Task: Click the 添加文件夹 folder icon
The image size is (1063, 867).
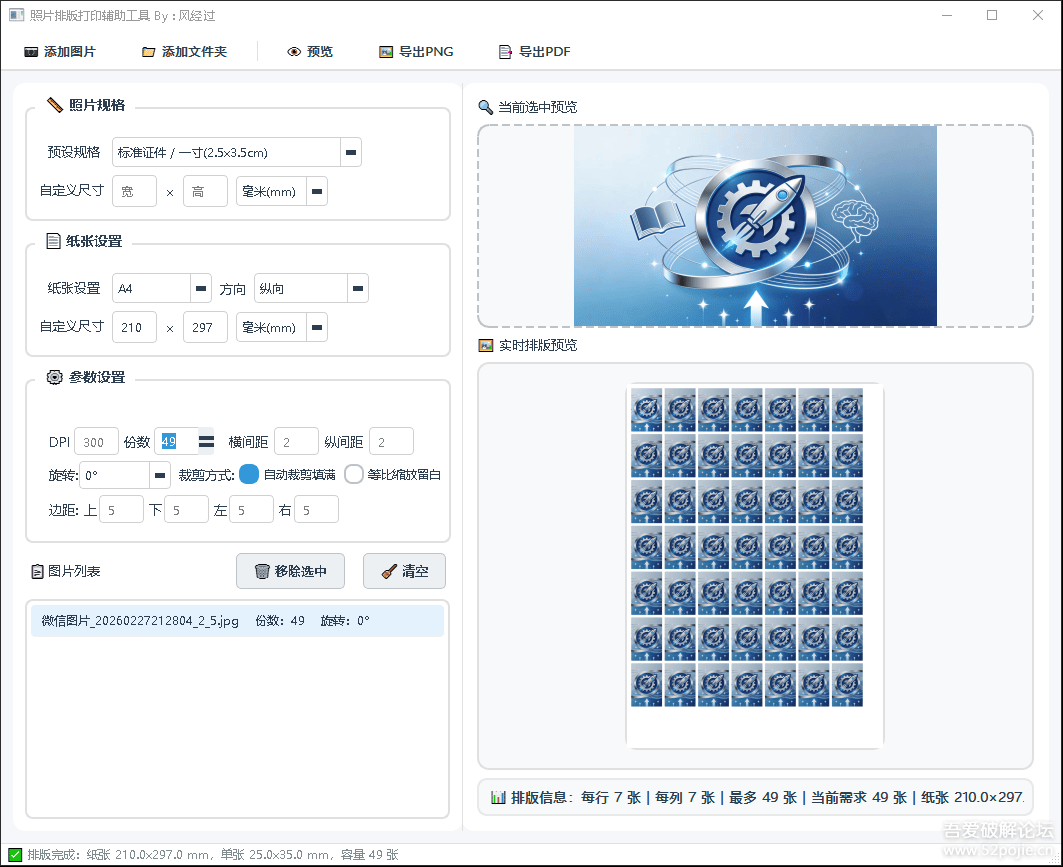Action: point(149,52)
